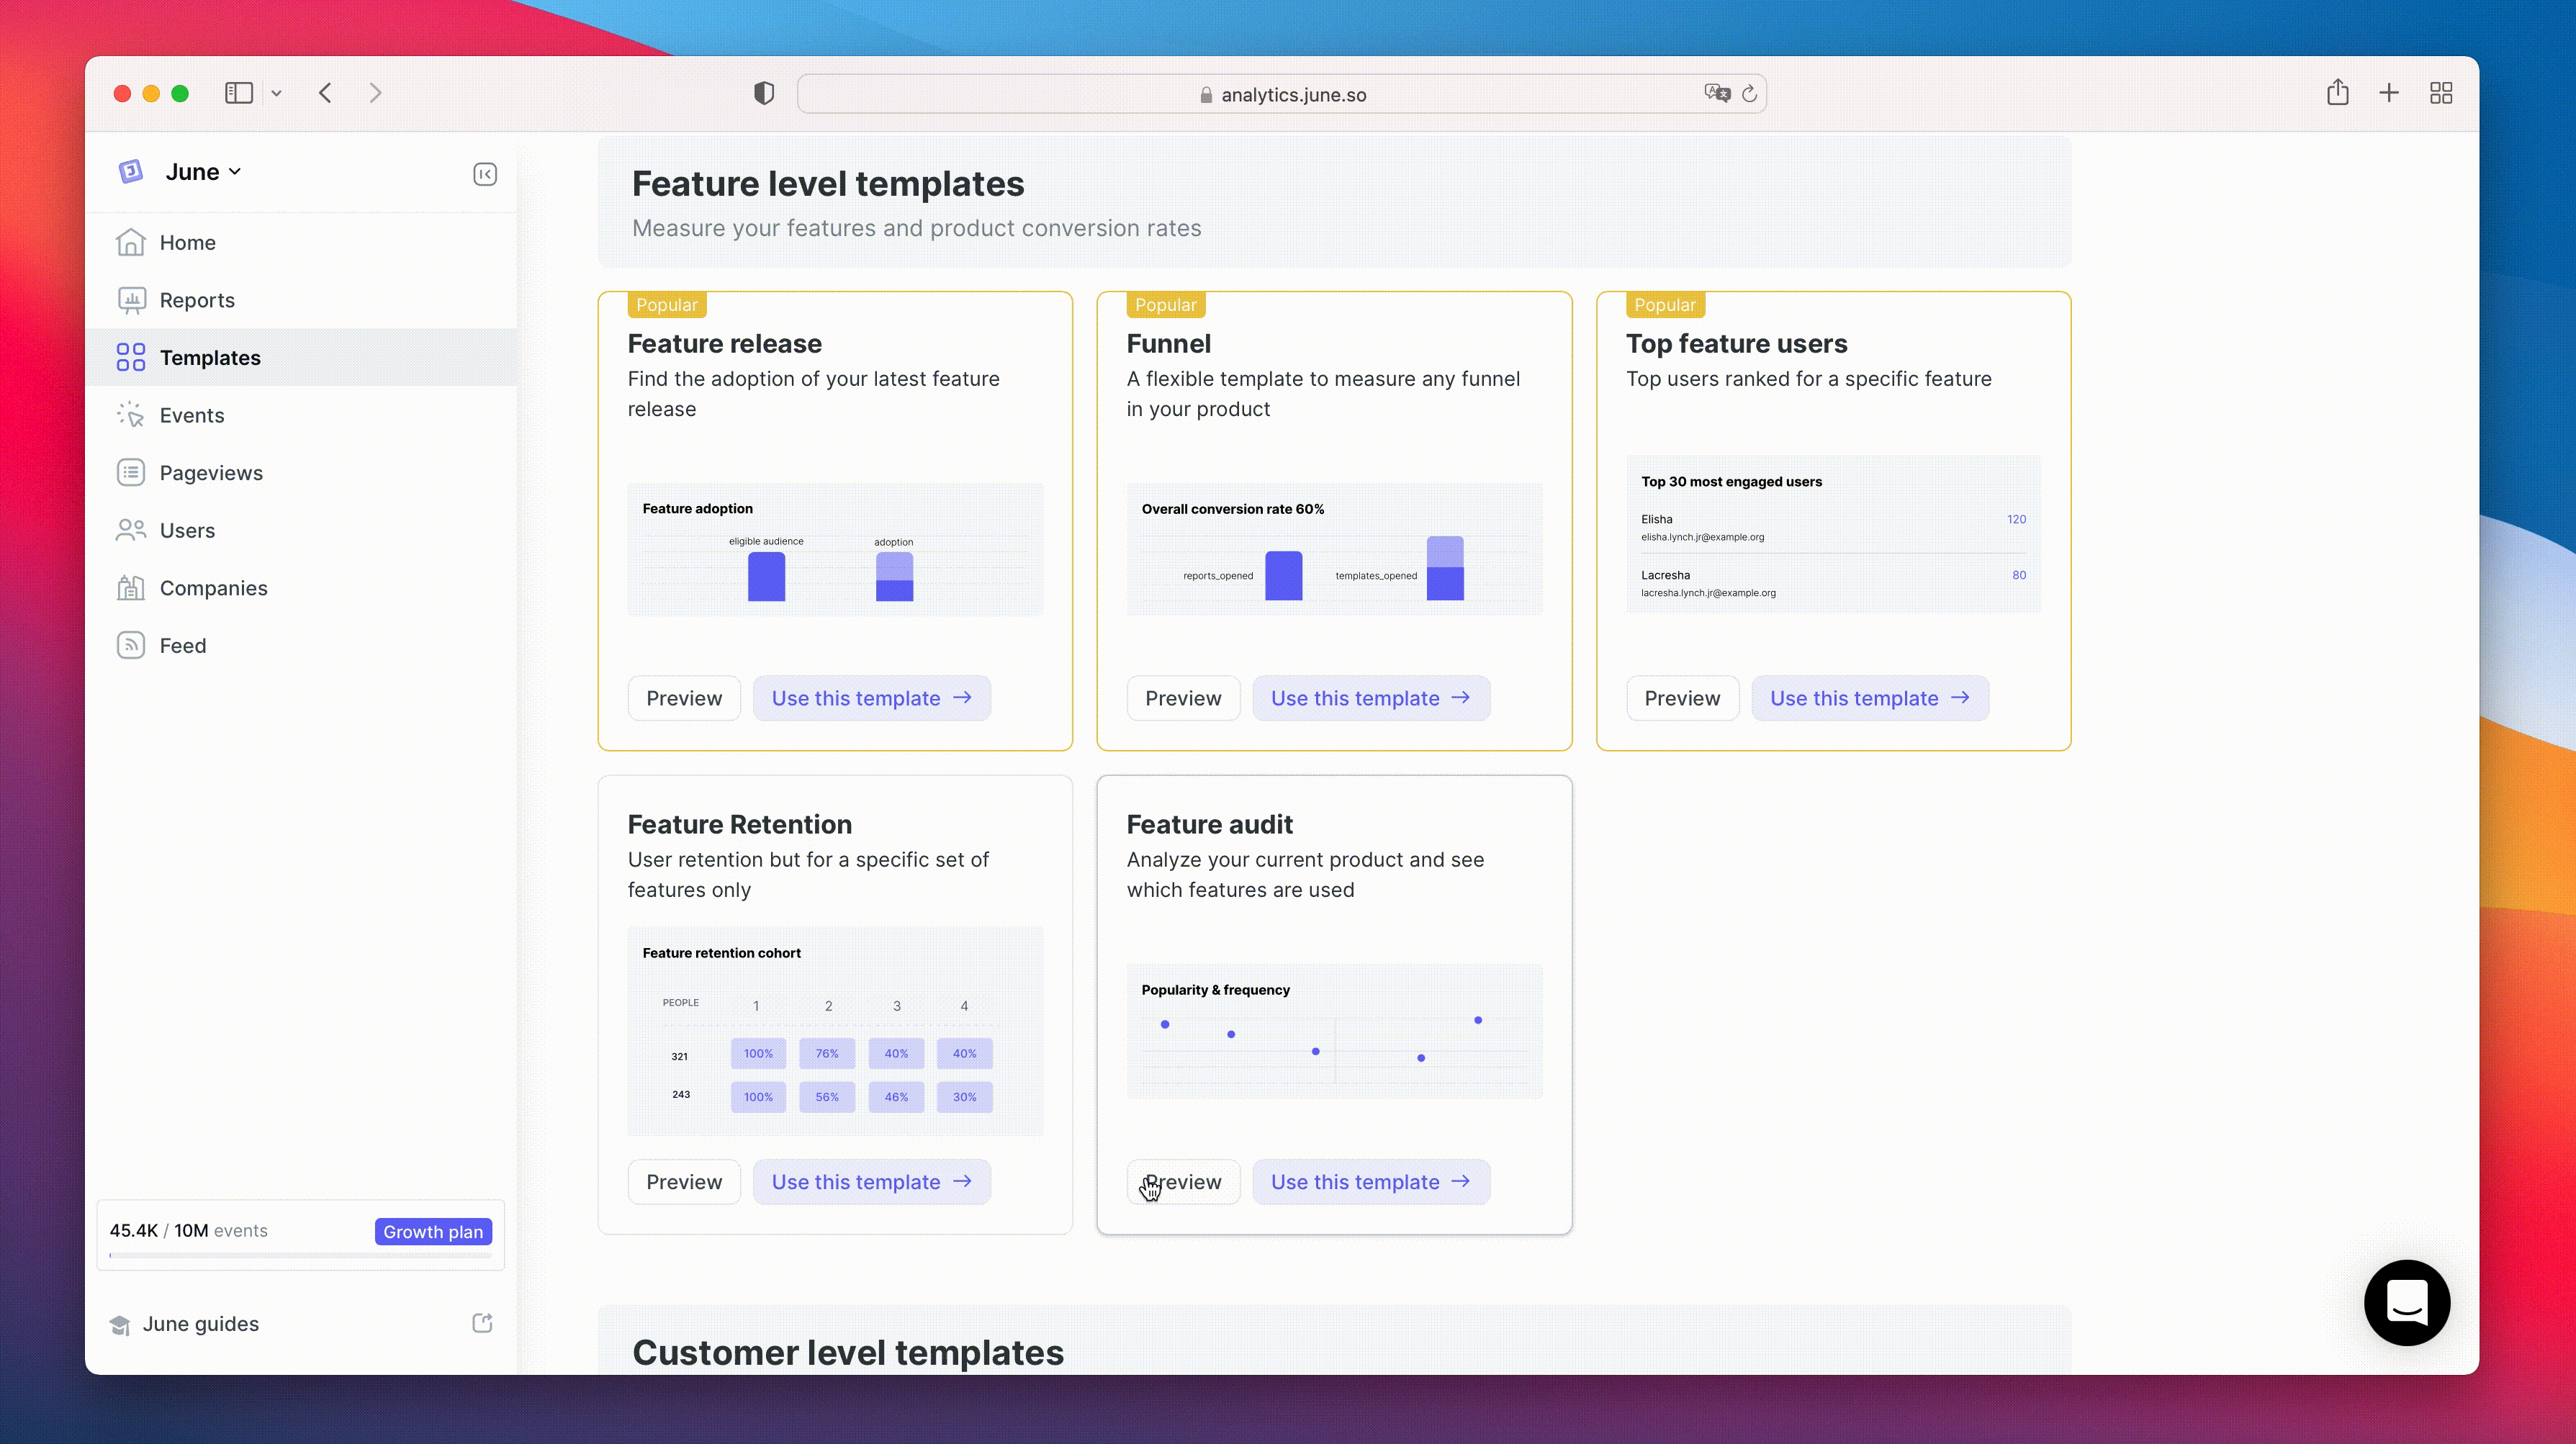The height and width of the screenshot is (1444, 2576).
Task: Click the Feature Retention card title
Action: pyautogui.click(x=740, y=824)
